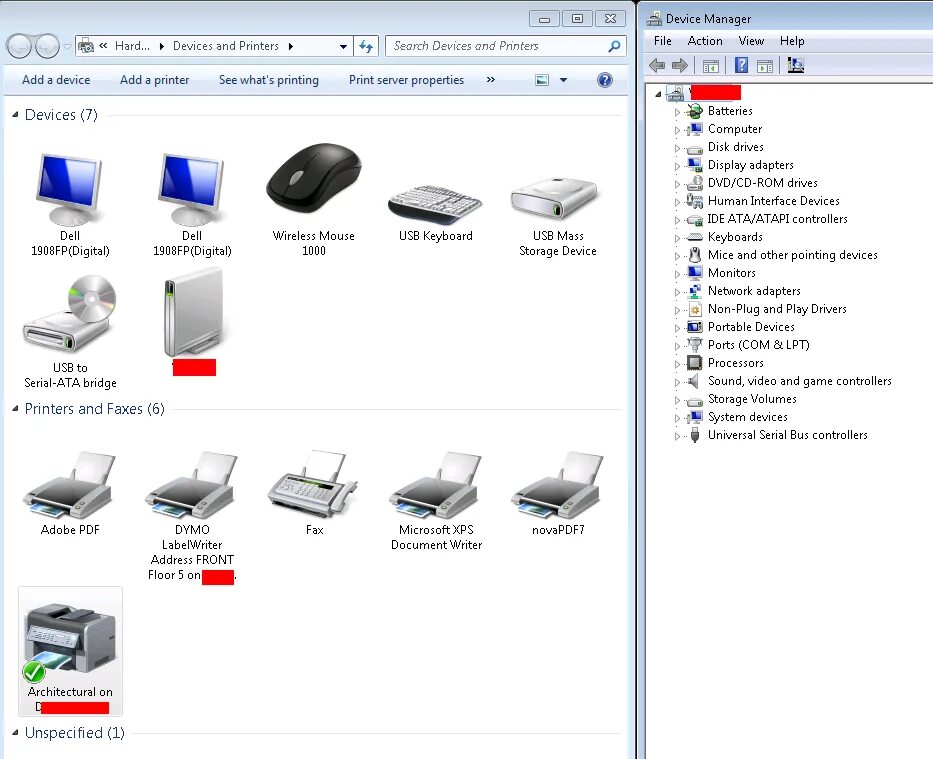The height and width of the screenshot is (759, 933).
Task: Select IDE ATA/ATAPI controllers node
Action: pyautogui.click(x=777, y=218)
